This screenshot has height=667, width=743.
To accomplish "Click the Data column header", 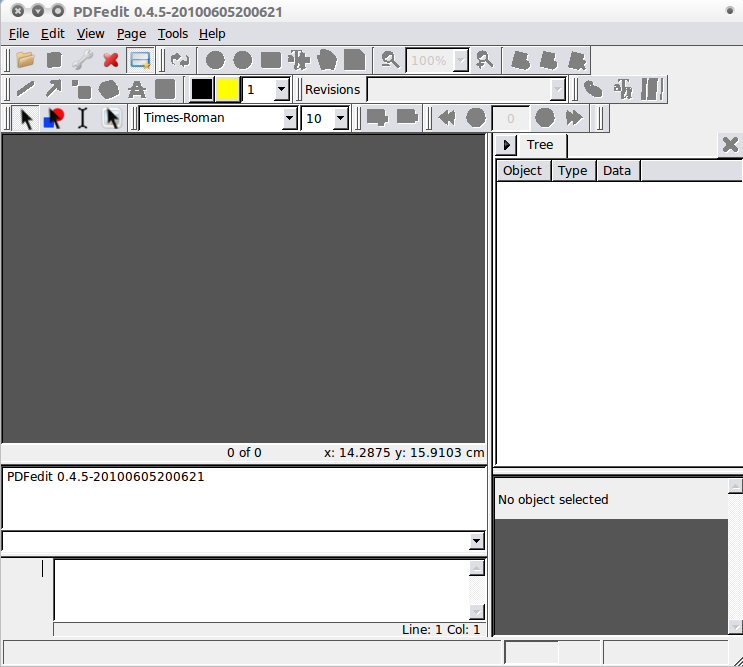I will pos(617,171).
